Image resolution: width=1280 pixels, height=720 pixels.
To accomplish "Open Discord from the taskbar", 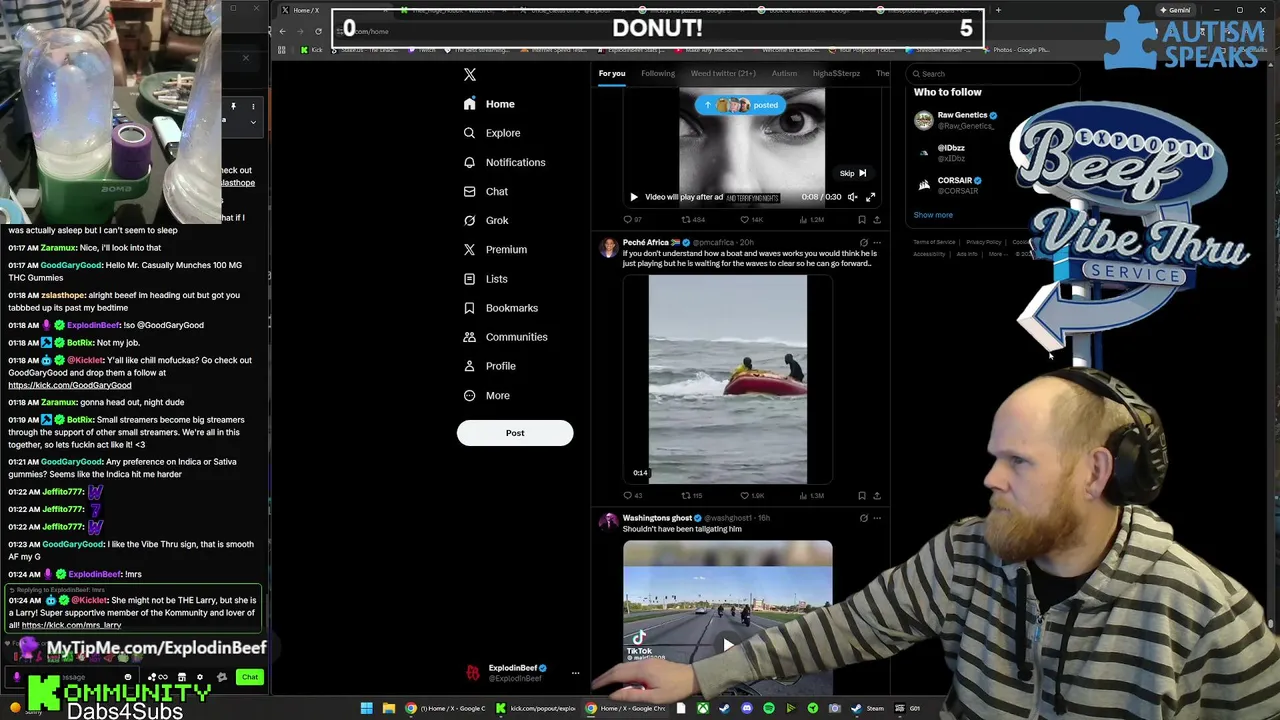I will click(x=747, y=708).
